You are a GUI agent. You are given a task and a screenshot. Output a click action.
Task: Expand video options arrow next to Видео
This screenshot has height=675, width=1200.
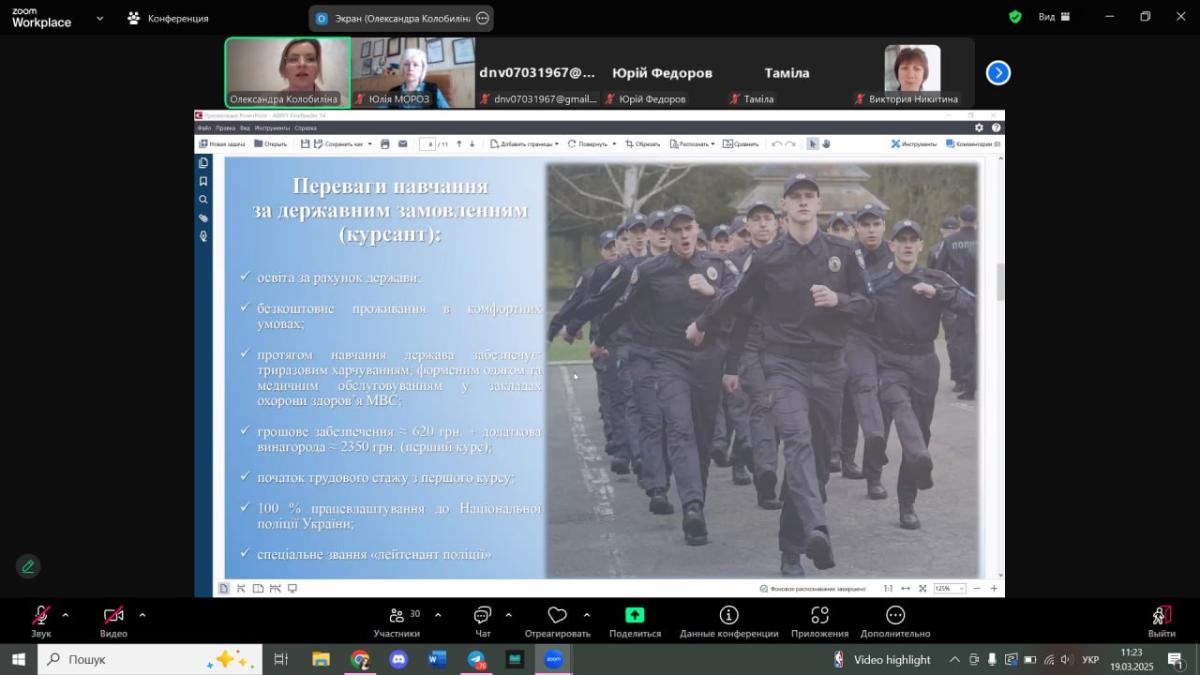[x=142, y=615]
